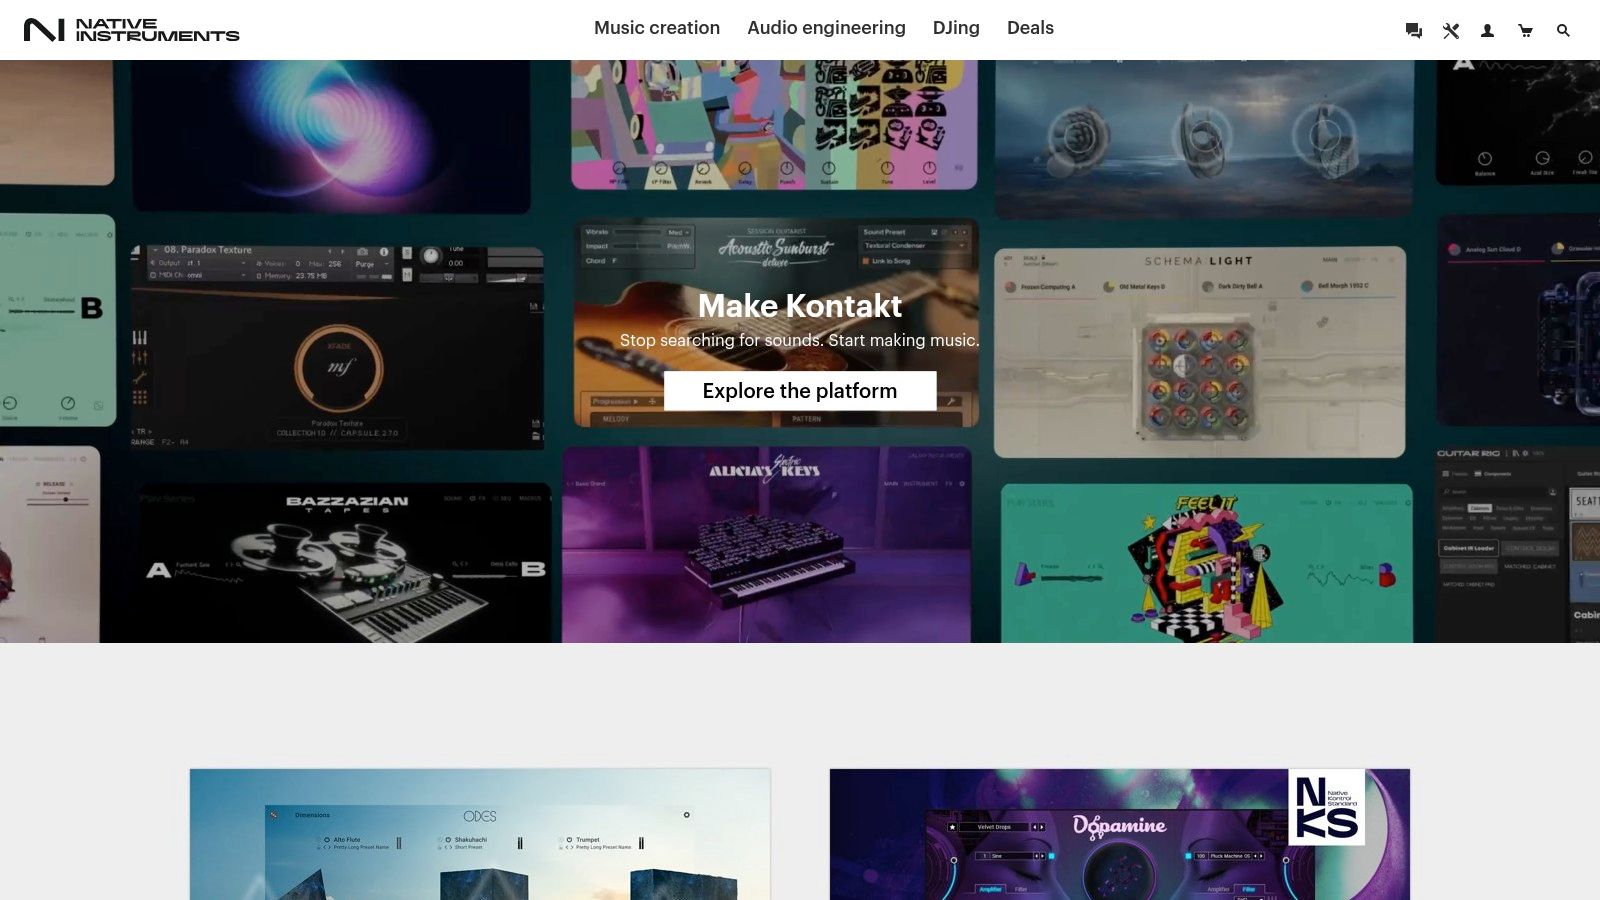Open the Deals page
This screenshot has height=900, width=1600.
point(1029,28)
